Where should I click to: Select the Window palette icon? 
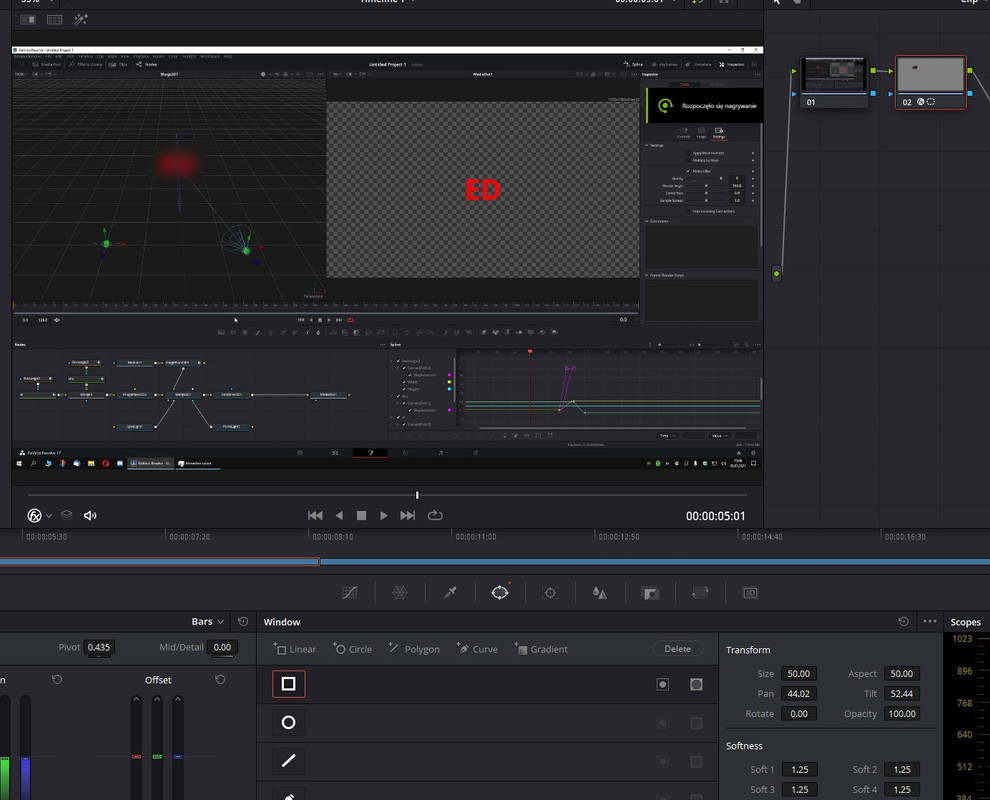click(500, 592)
